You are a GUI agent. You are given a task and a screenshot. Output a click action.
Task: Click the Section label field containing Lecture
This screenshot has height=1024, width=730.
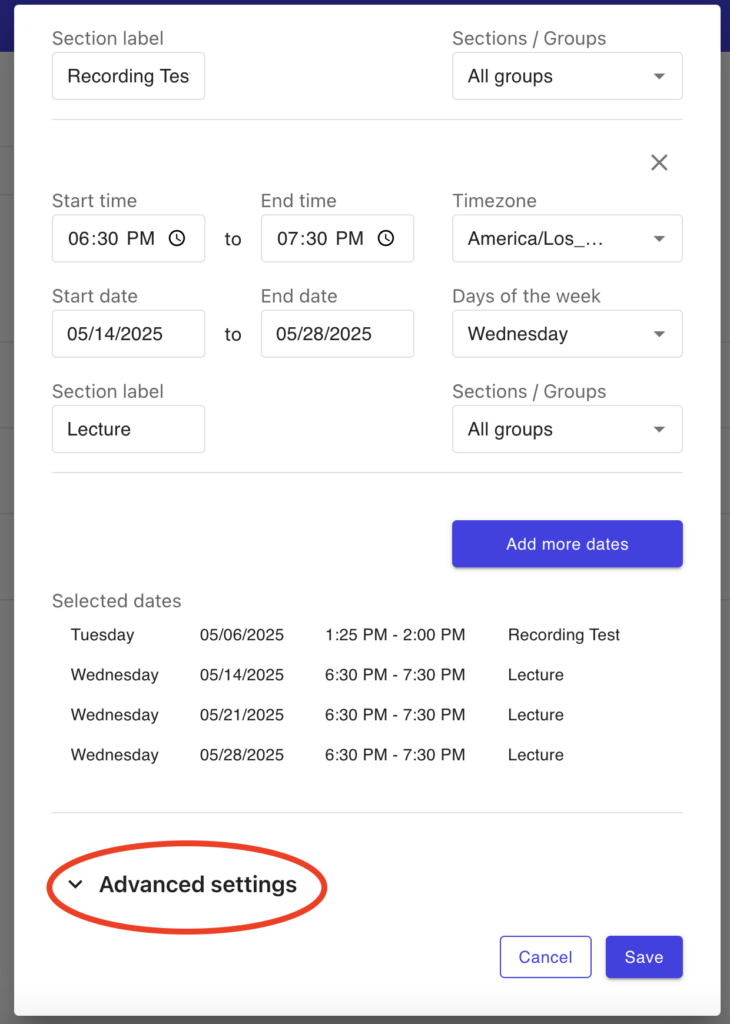(x=128, y=429)
